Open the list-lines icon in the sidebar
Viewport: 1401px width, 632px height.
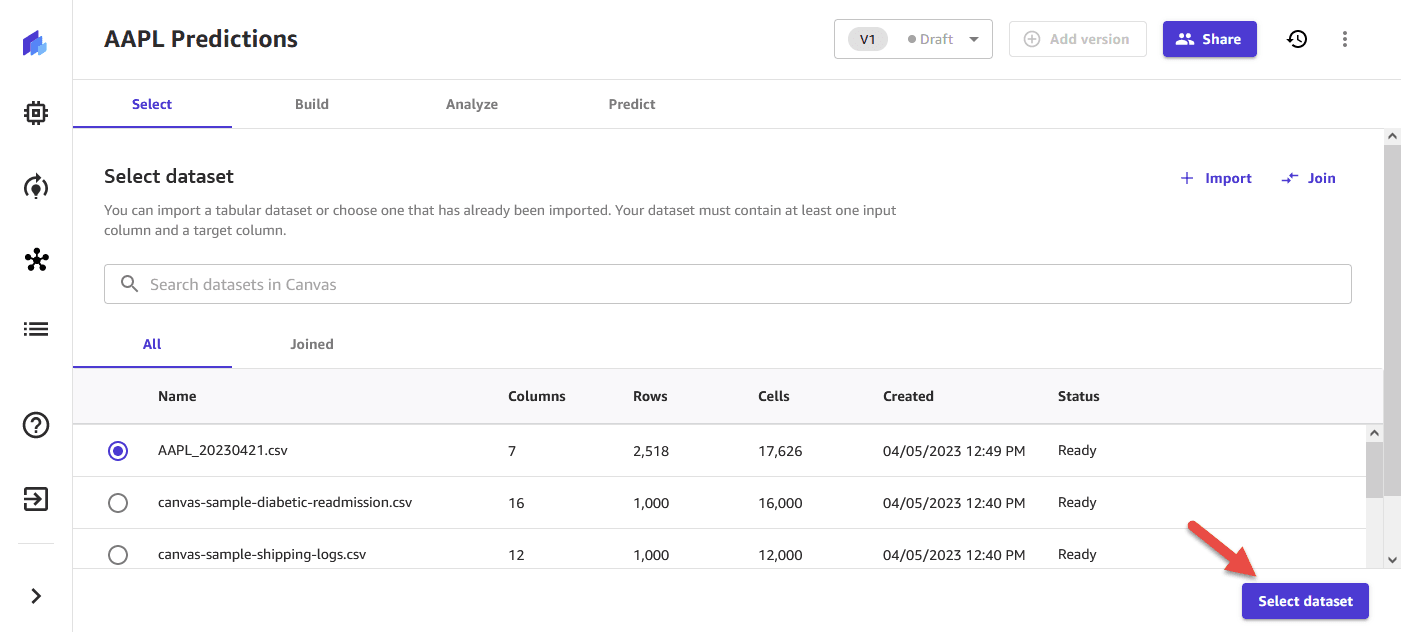36,329
